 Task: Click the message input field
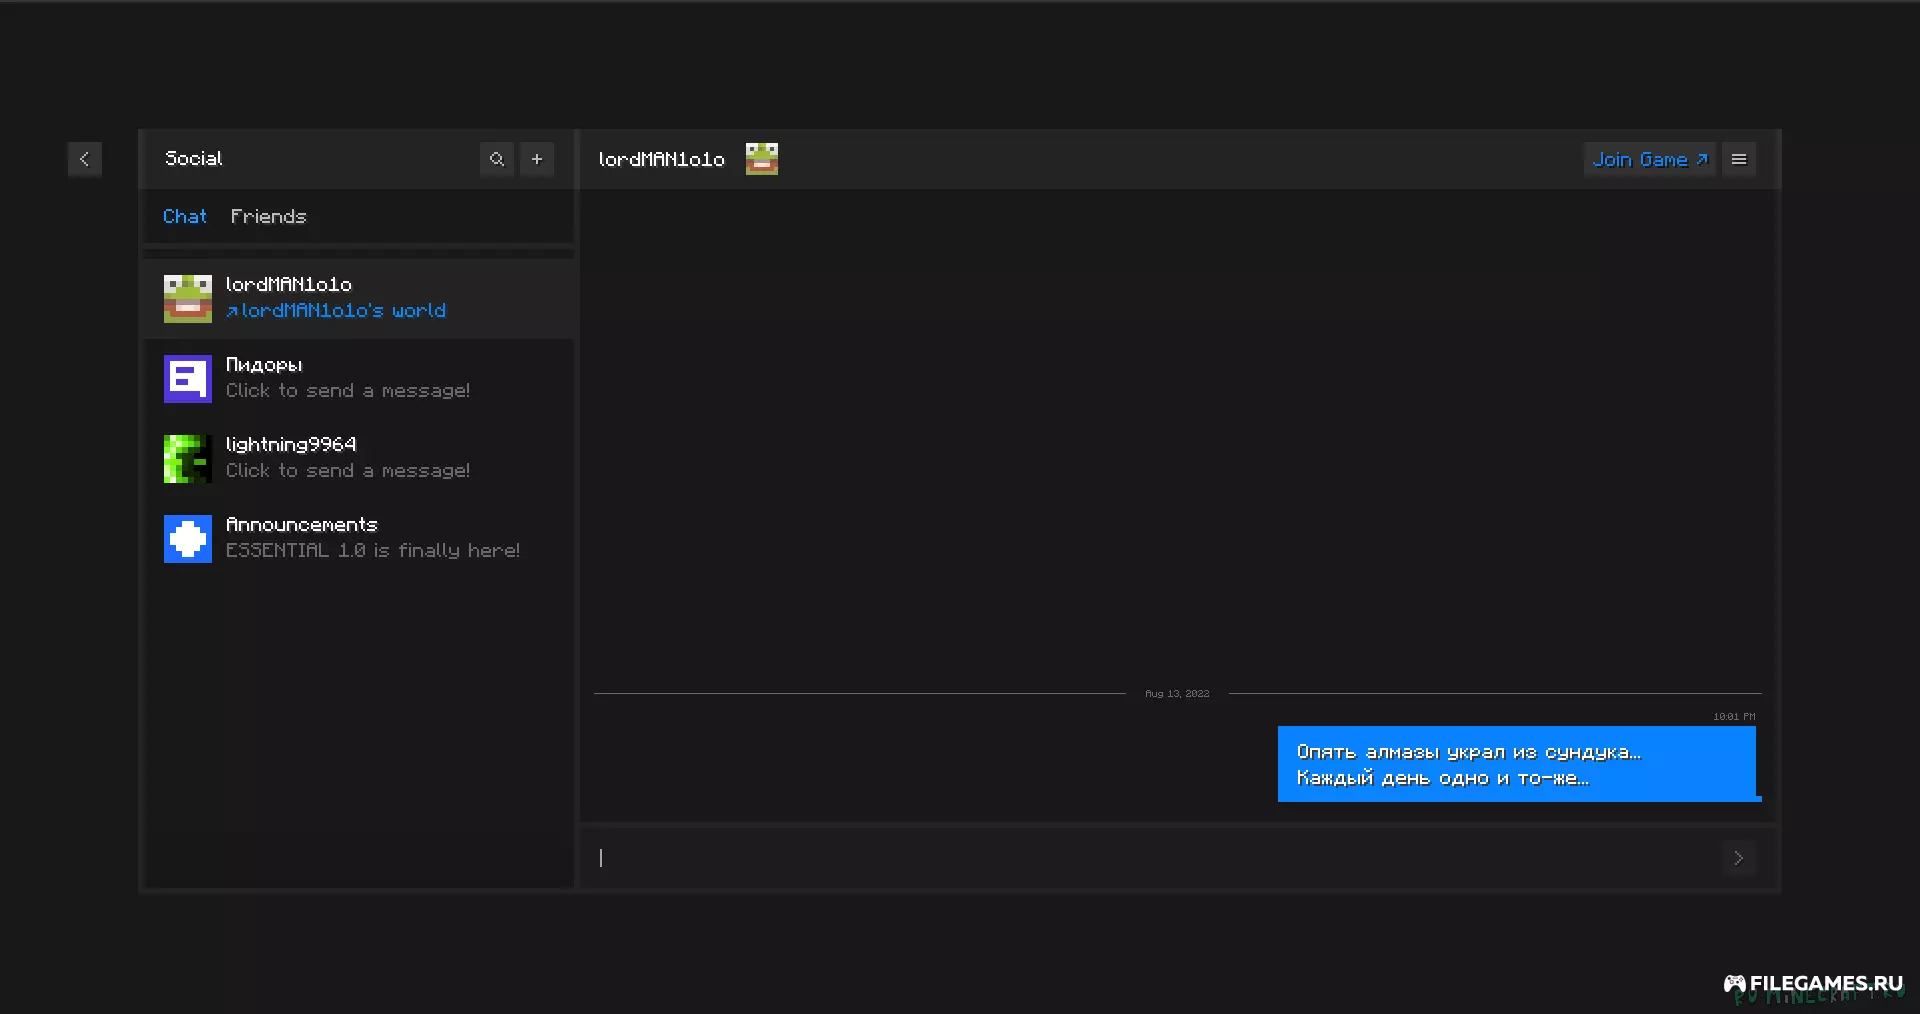point(1150,858)
